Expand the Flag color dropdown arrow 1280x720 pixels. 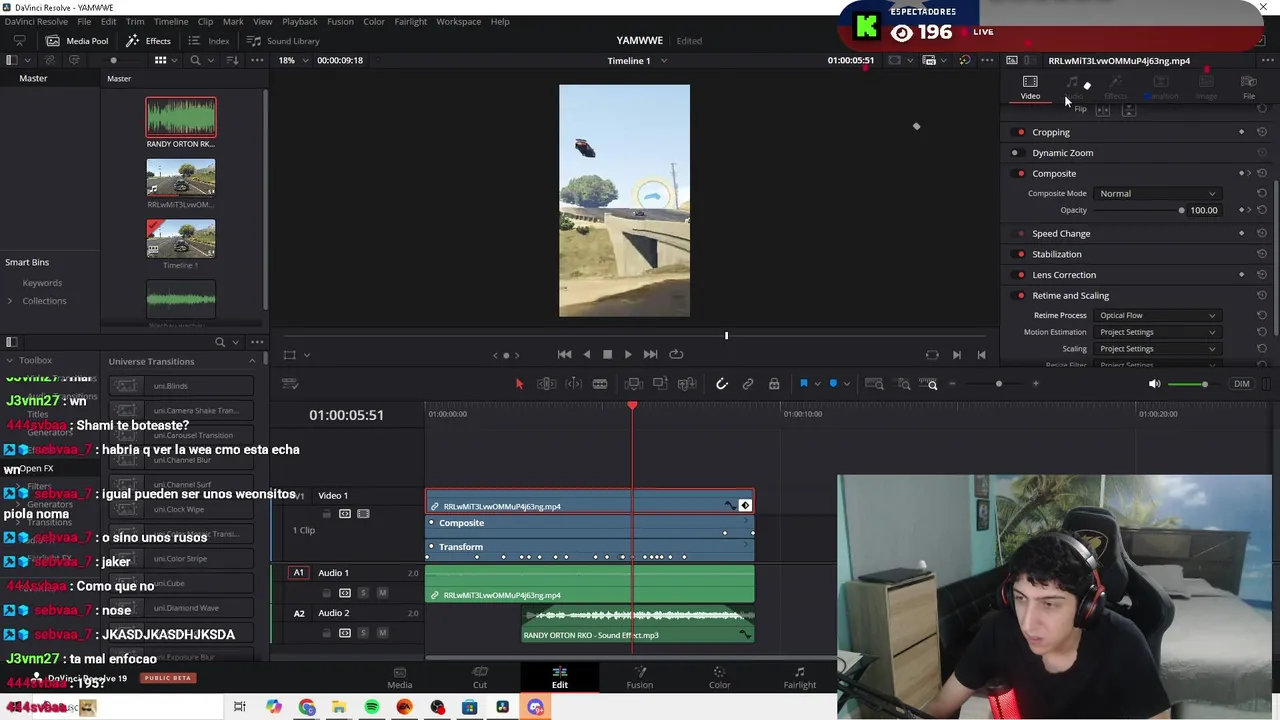click(816, 384)
